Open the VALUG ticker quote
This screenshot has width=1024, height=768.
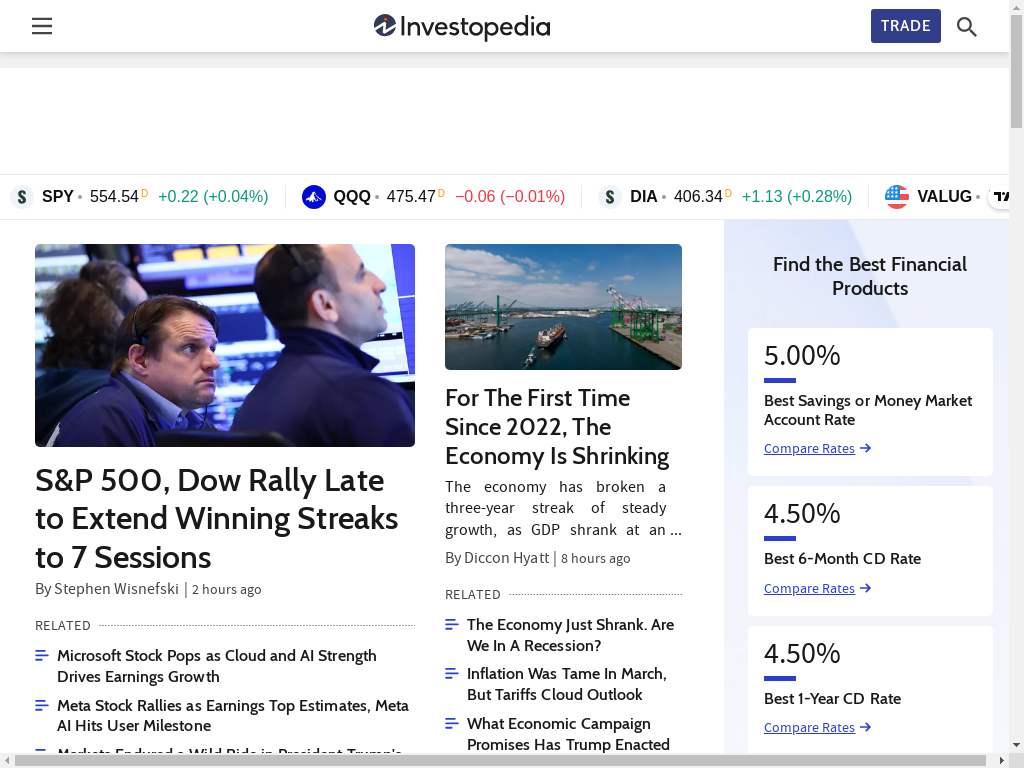tap(933, 197)
